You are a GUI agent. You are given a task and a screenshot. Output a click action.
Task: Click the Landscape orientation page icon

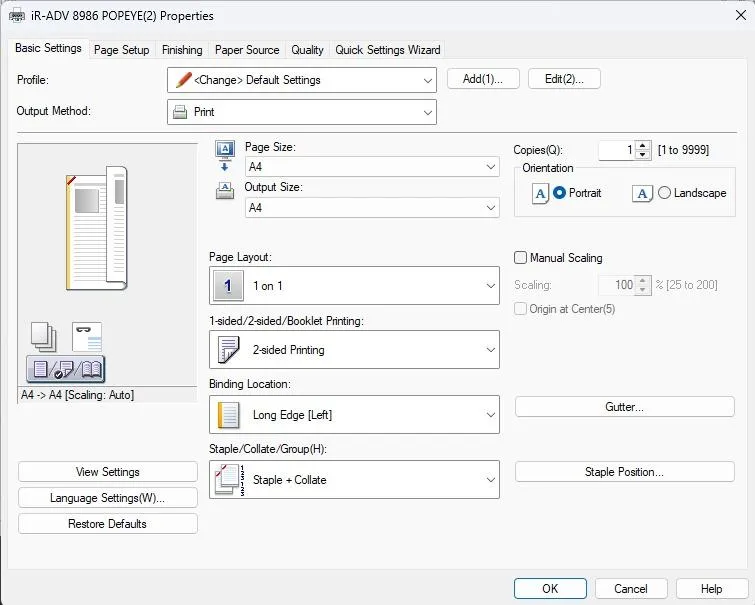click(x=642, y=194)
